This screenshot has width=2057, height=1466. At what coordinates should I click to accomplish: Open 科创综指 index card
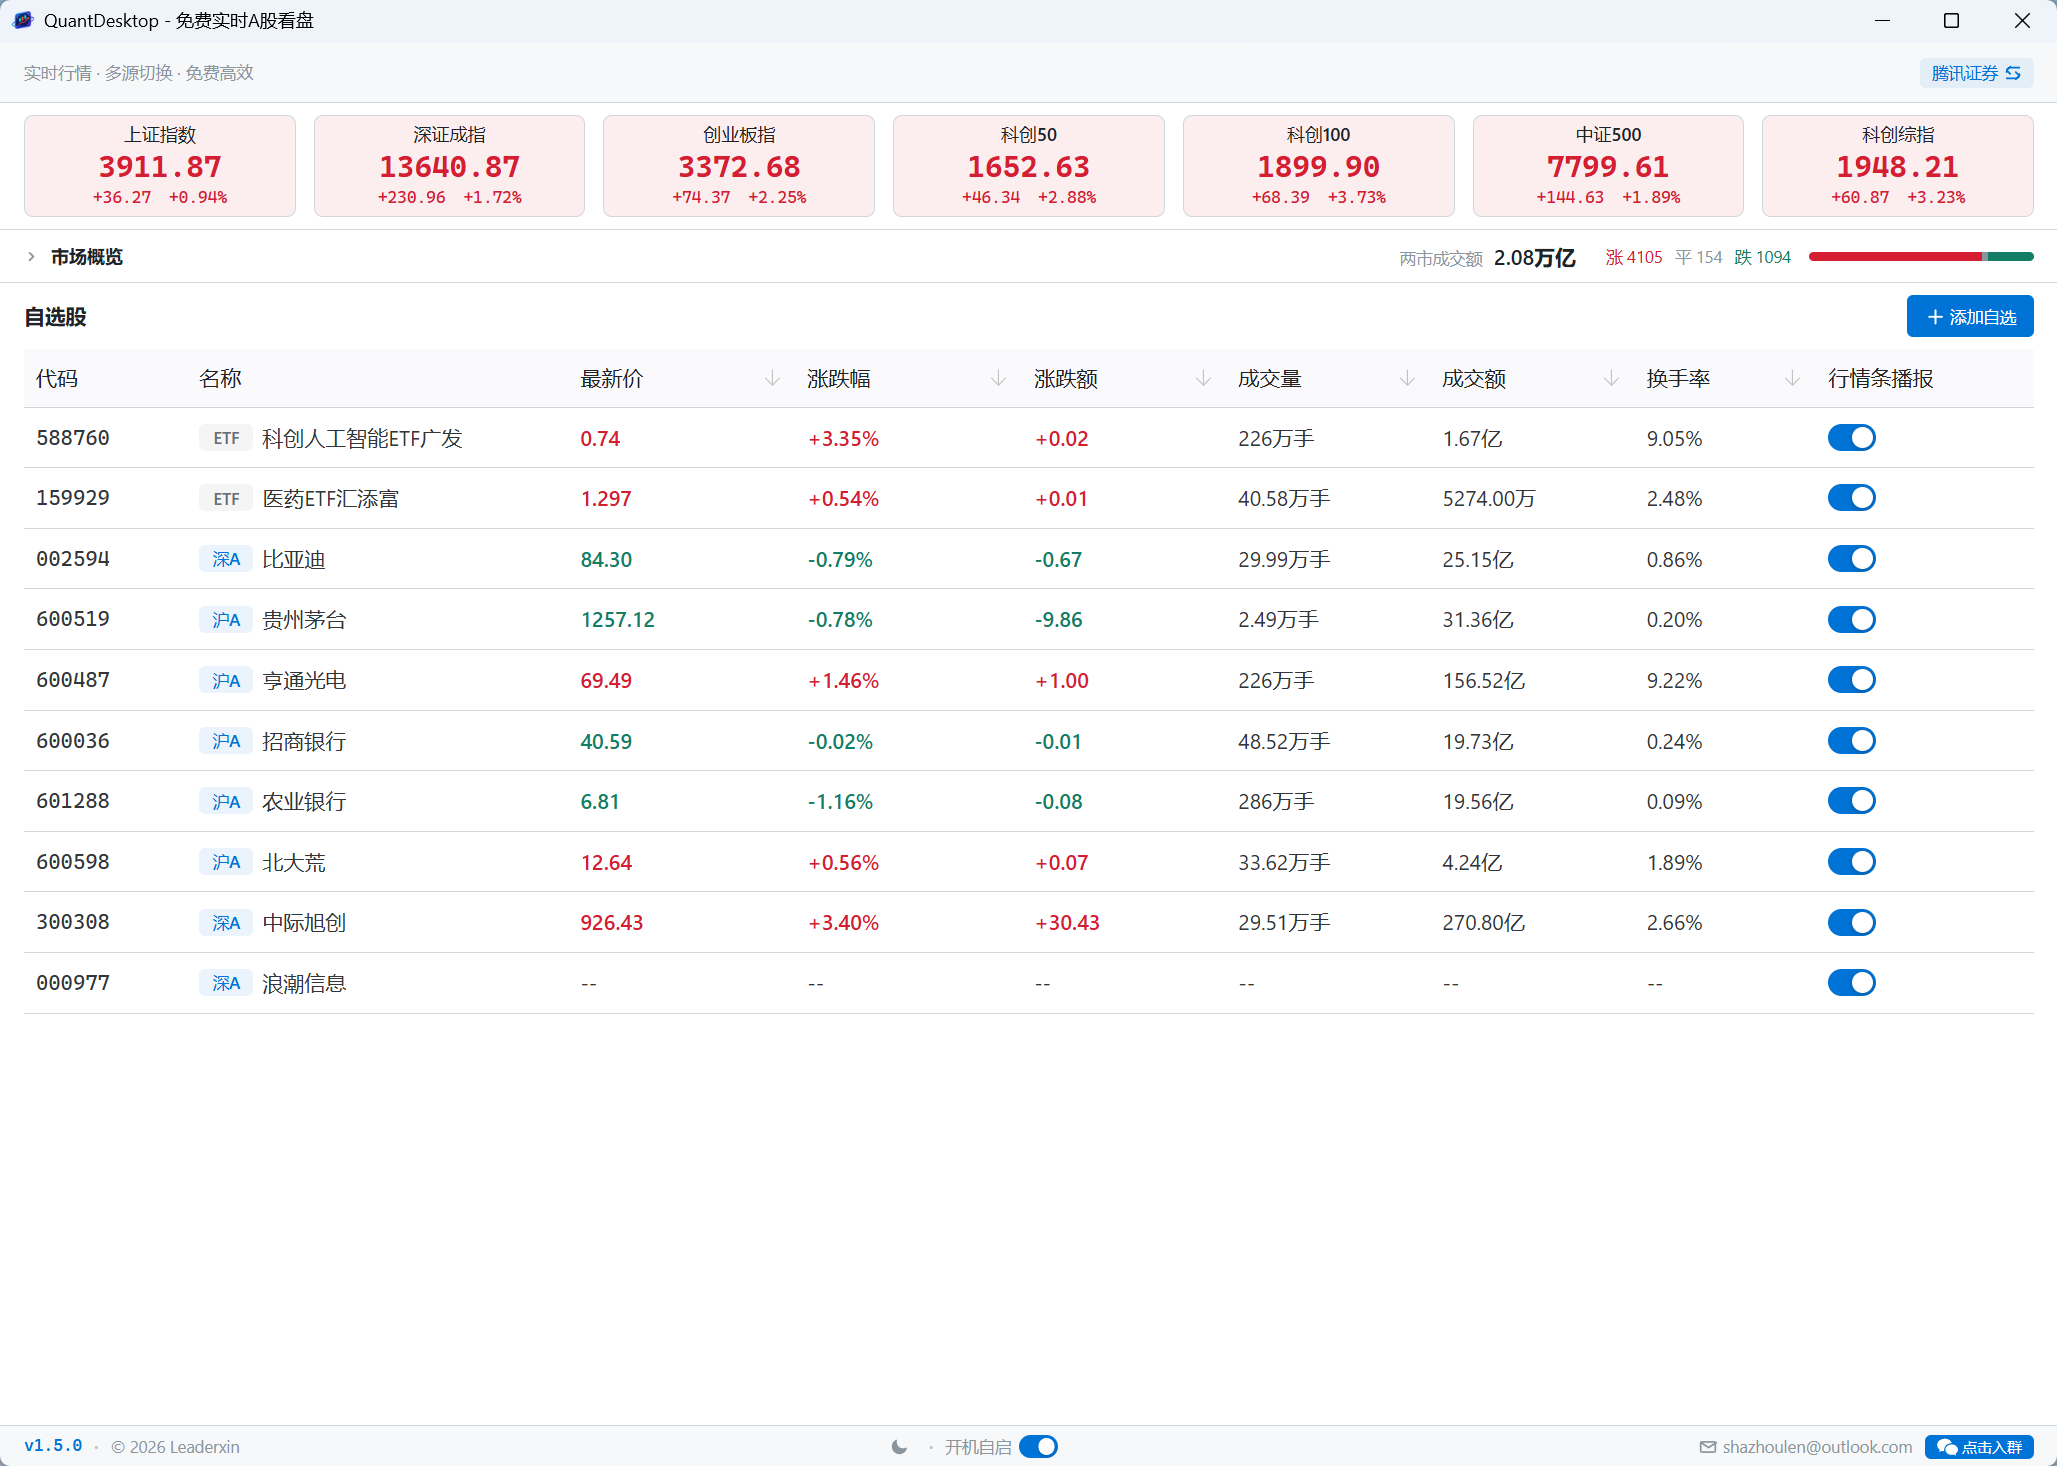coord(1897,166)
